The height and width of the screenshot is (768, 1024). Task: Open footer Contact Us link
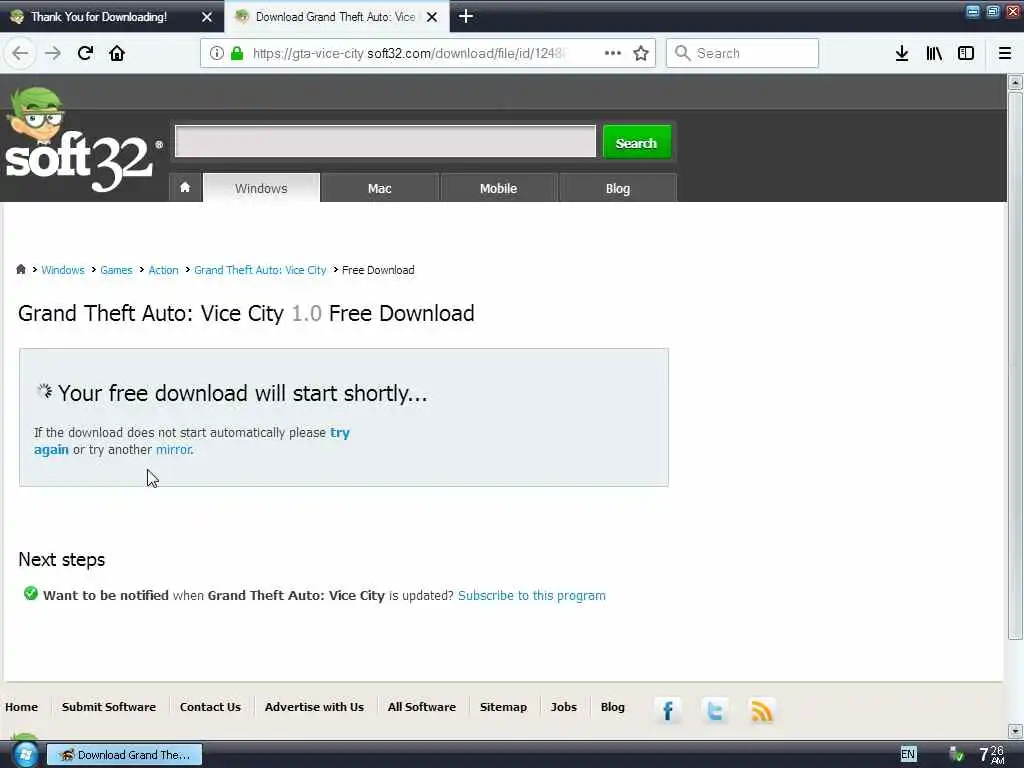coord(210,707)
